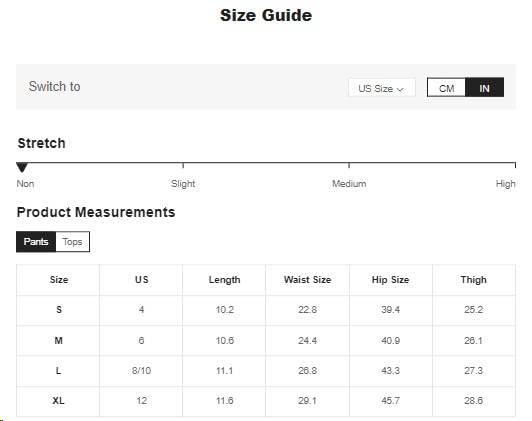Switch measurement units to CM
Screen dimensions: 532x421
click(446, 88)
